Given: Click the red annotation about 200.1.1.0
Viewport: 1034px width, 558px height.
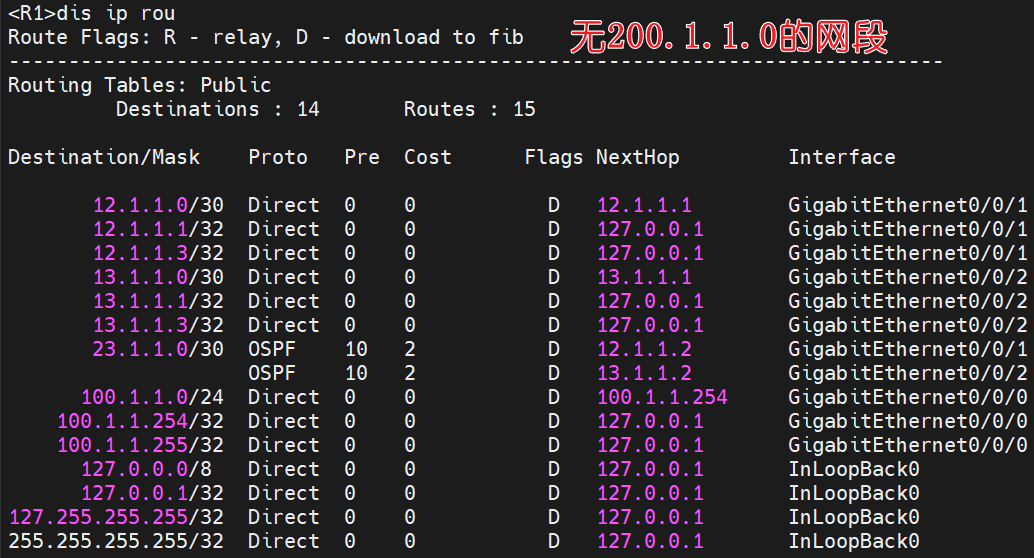Looking at the screenshot, I should click(x=728, y=38).
